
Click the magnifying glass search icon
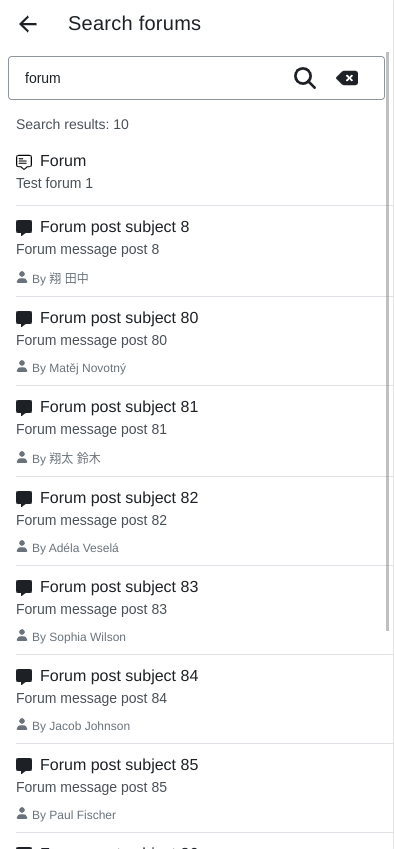305,78
